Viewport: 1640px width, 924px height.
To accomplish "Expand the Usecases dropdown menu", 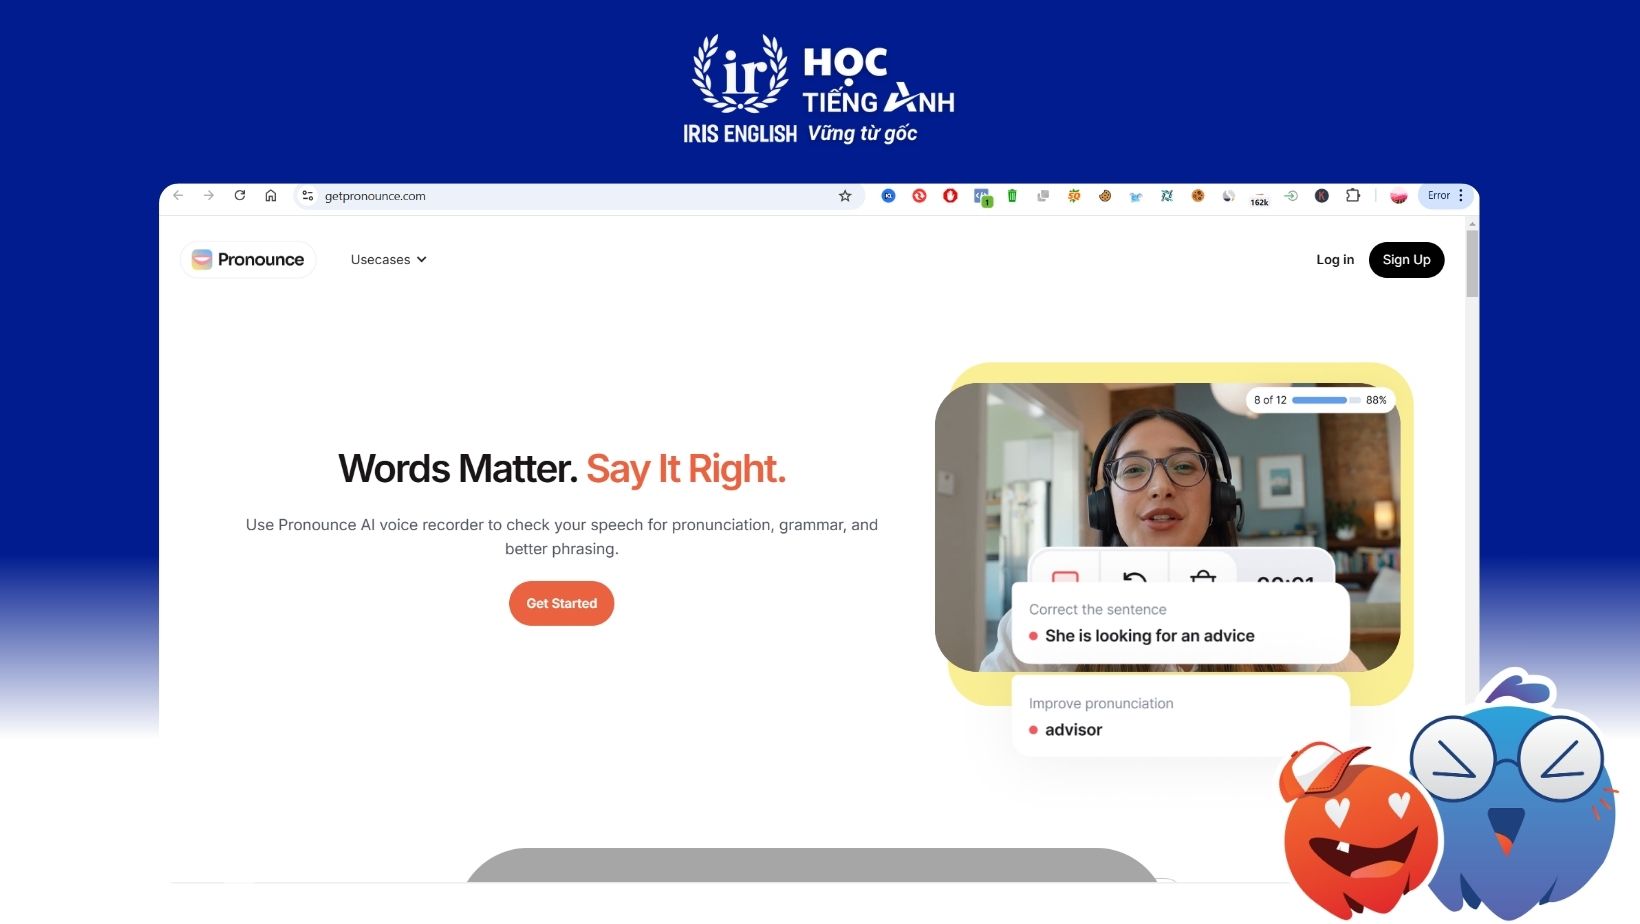I will click(389, 259).
